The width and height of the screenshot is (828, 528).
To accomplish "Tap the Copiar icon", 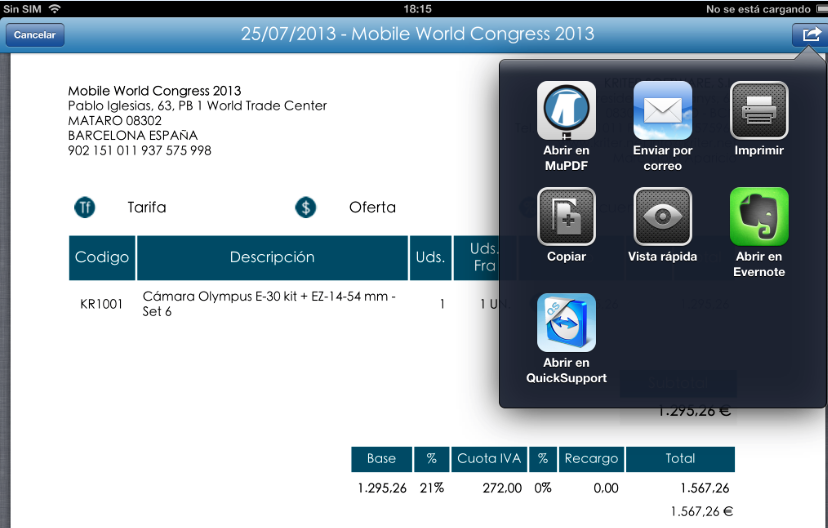I will point(566,216).
